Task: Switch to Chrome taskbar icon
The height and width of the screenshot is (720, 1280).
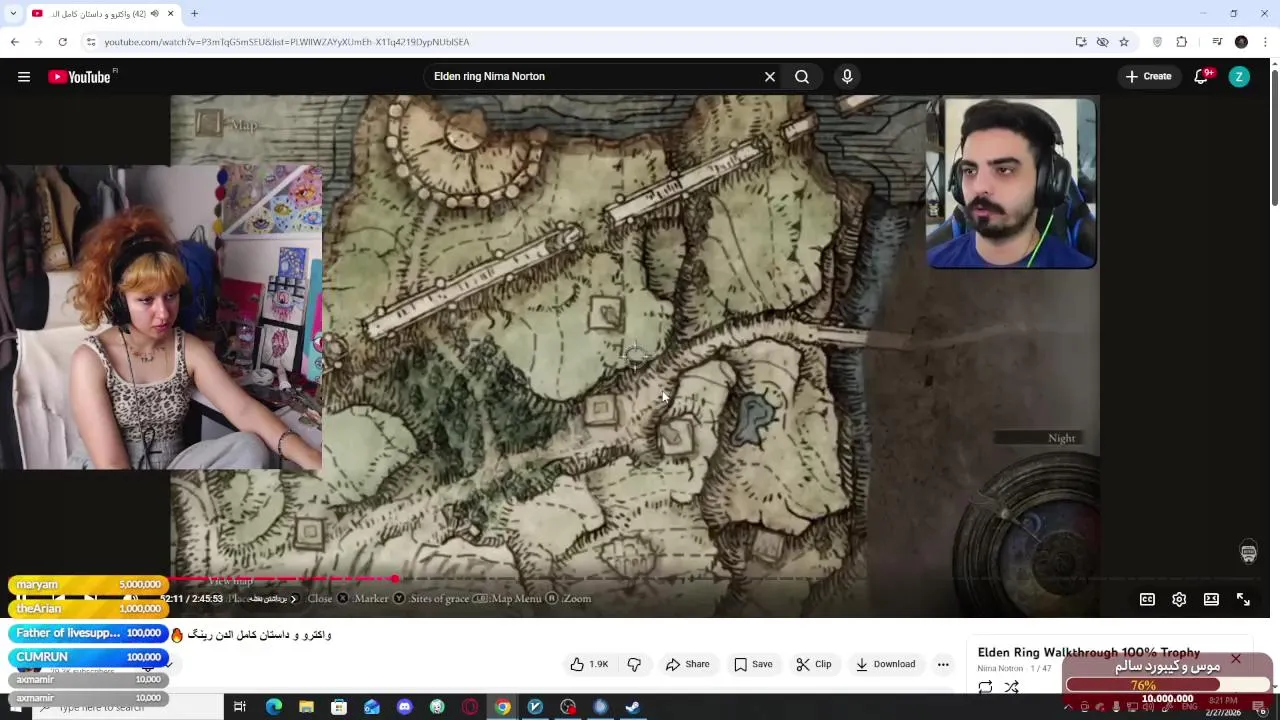Action: pos(502,707)
